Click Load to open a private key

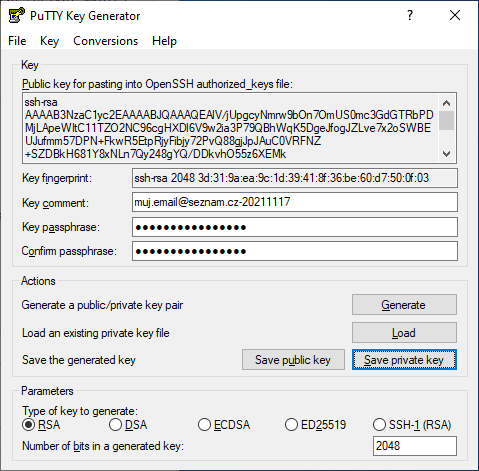[404, 332]
